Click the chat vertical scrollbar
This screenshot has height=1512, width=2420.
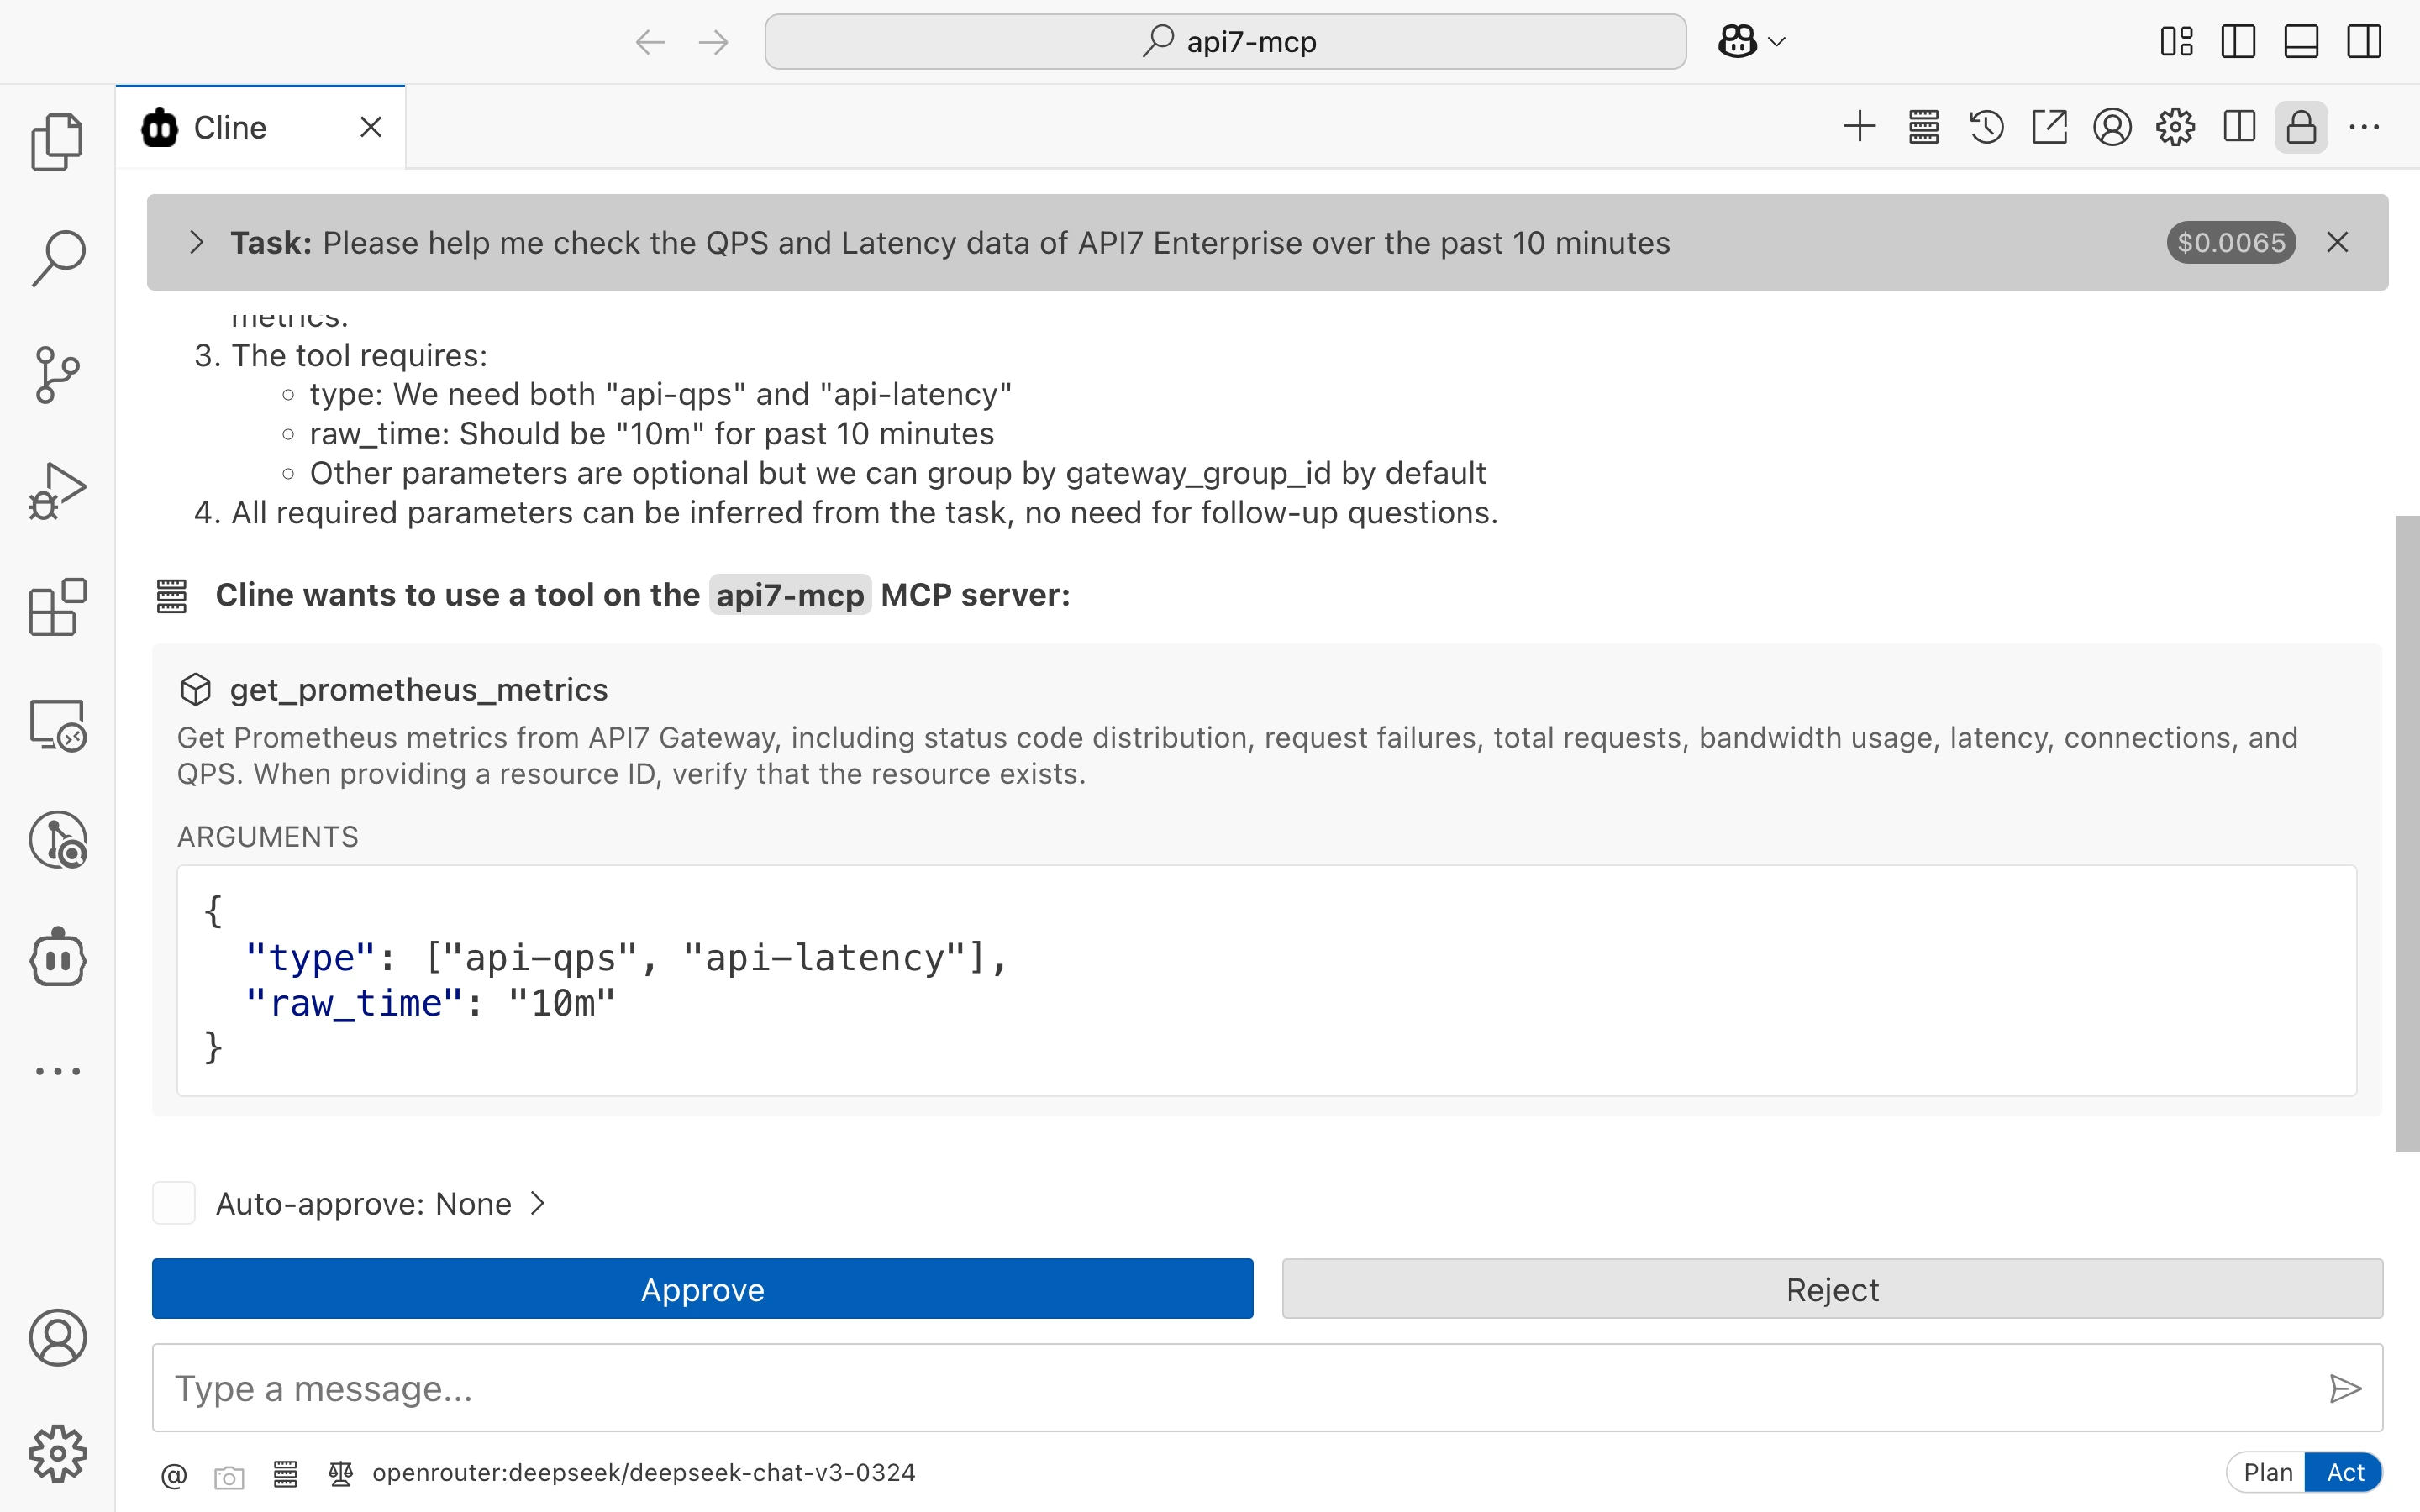pyautogui.click(x=2407, y=833)
